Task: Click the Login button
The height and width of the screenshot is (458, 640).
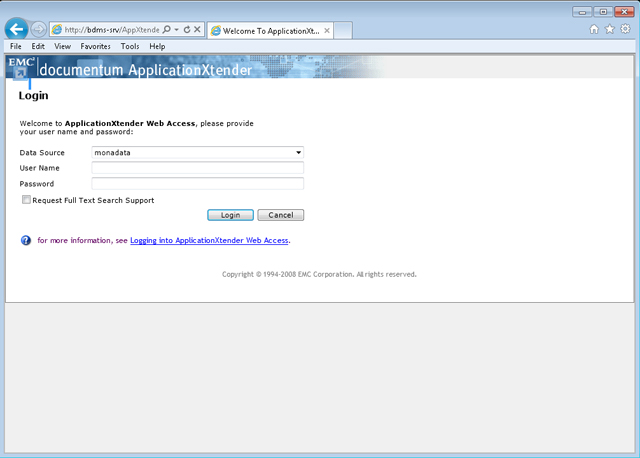Action: click(x=230, y=215)
